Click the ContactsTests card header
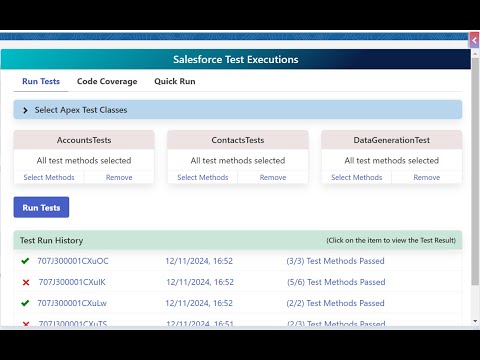 tap(238, 140)
